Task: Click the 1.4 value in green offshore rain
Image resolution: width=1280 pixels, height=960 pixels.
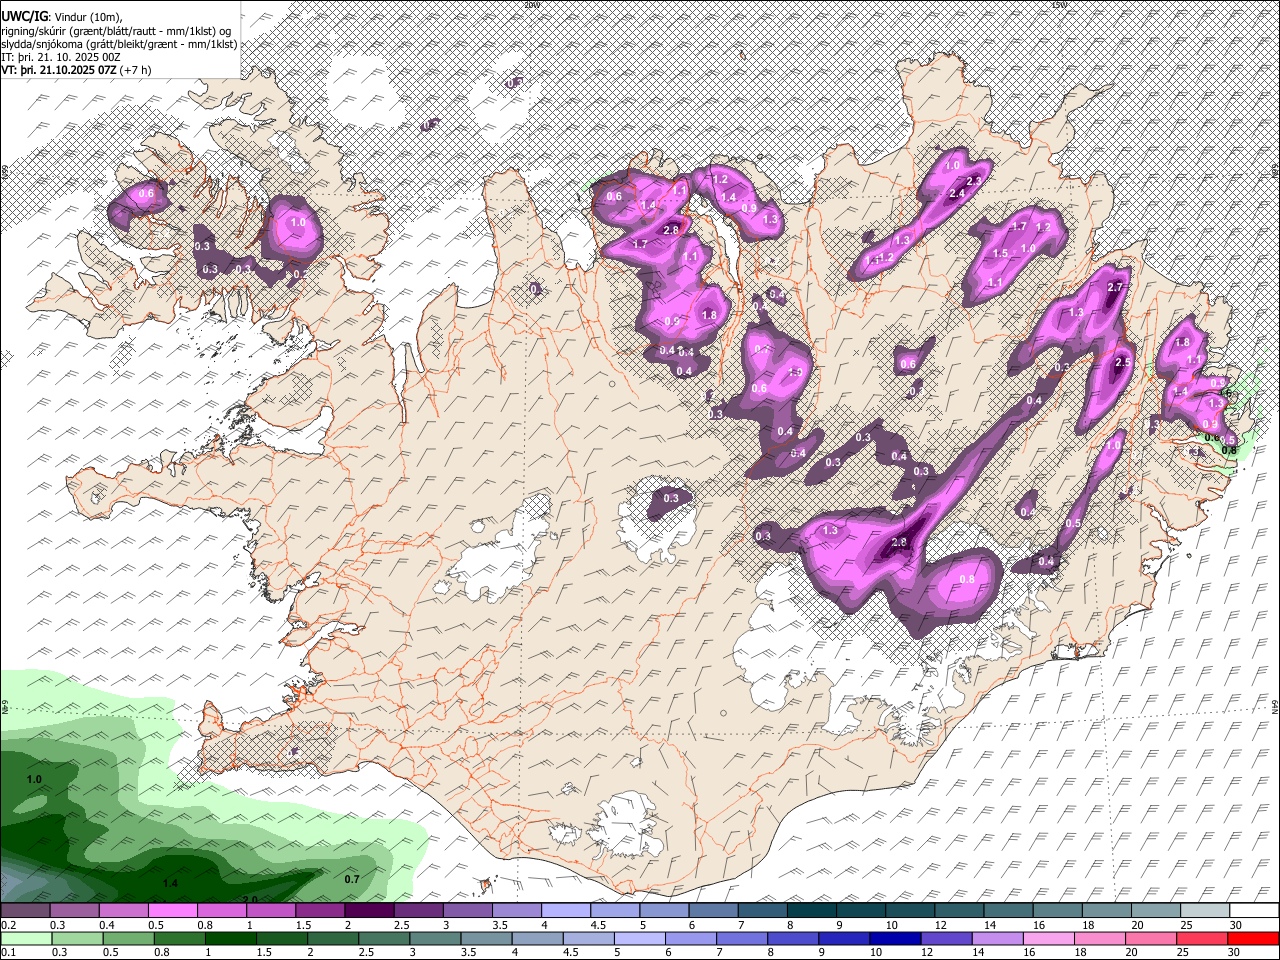Action: point(170,884)
